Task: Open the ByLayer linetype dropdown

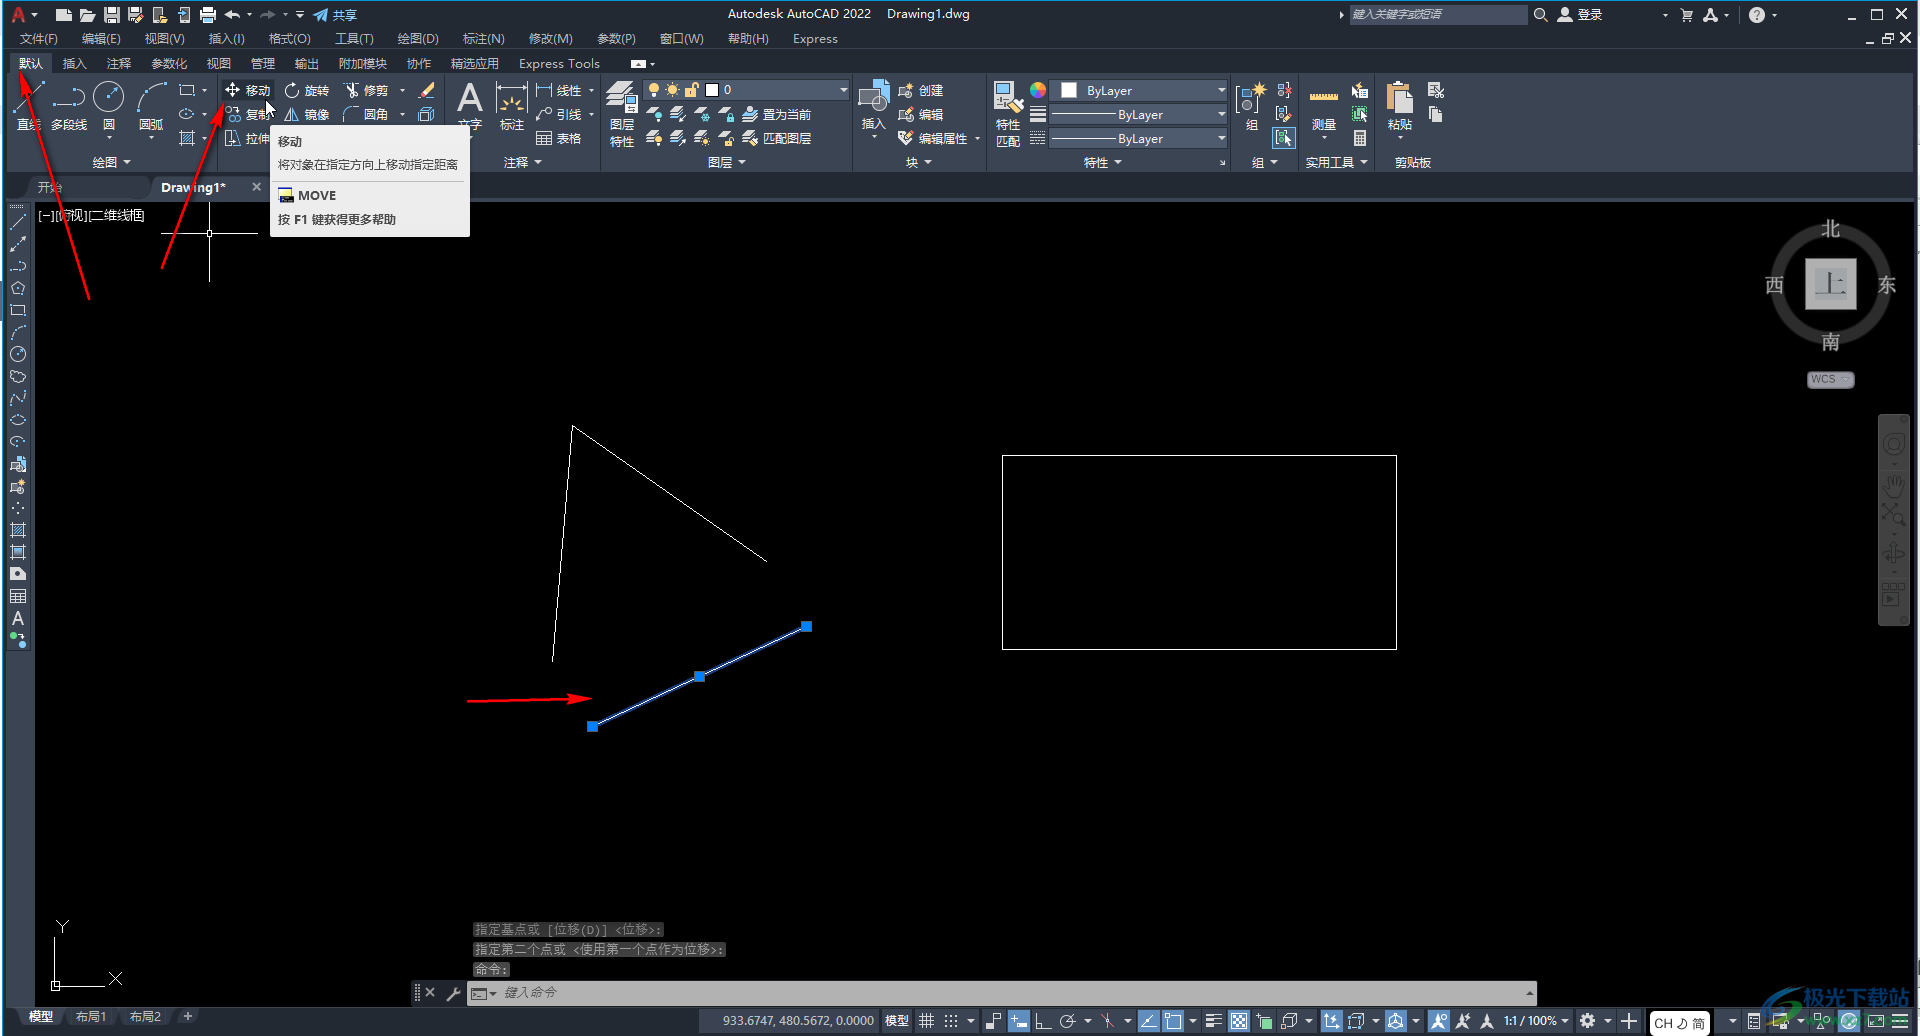Action: [x=1139, y=138]
